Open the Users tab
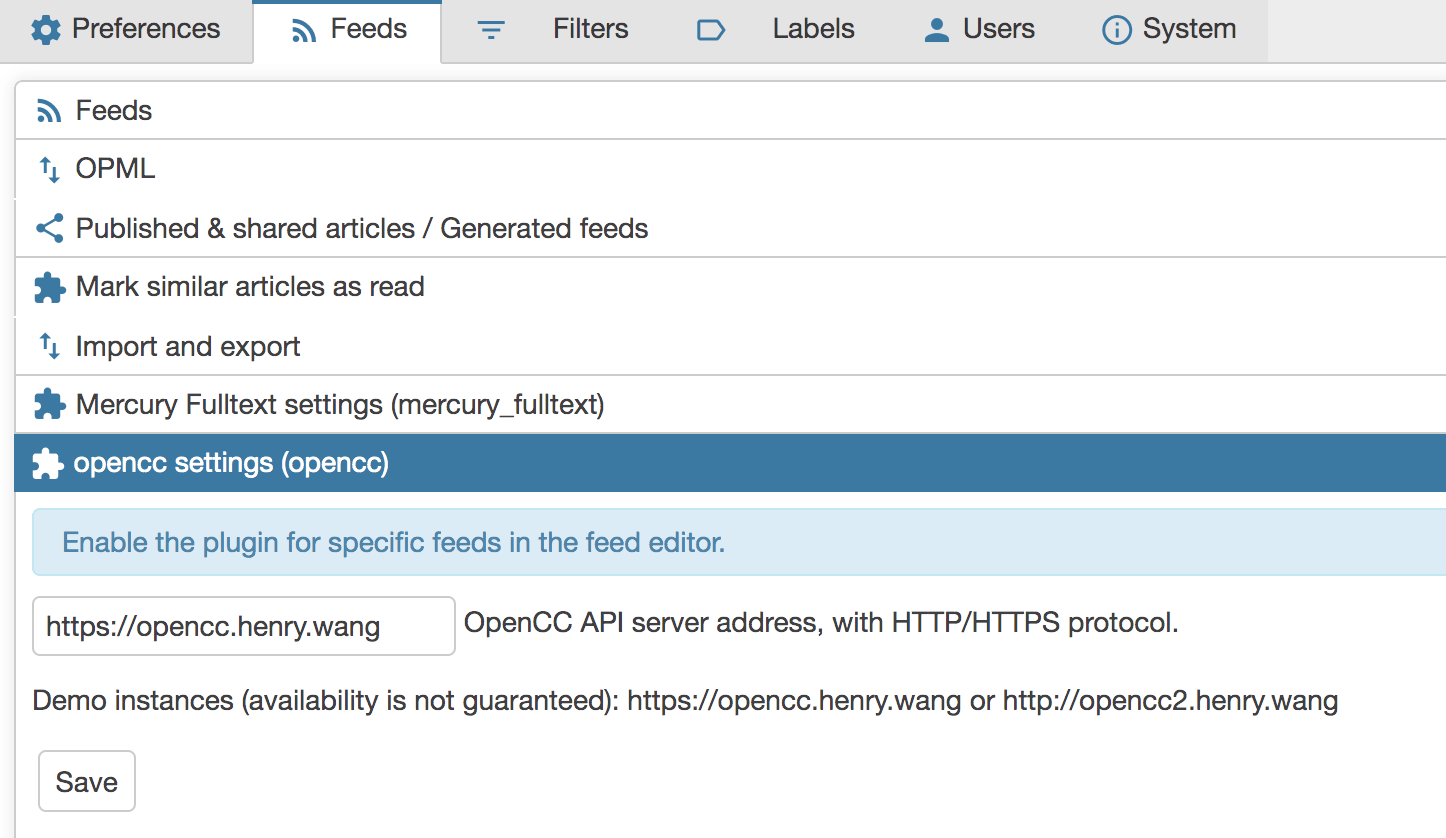This screenshot has height=838, width=1446. coord(978,31)
